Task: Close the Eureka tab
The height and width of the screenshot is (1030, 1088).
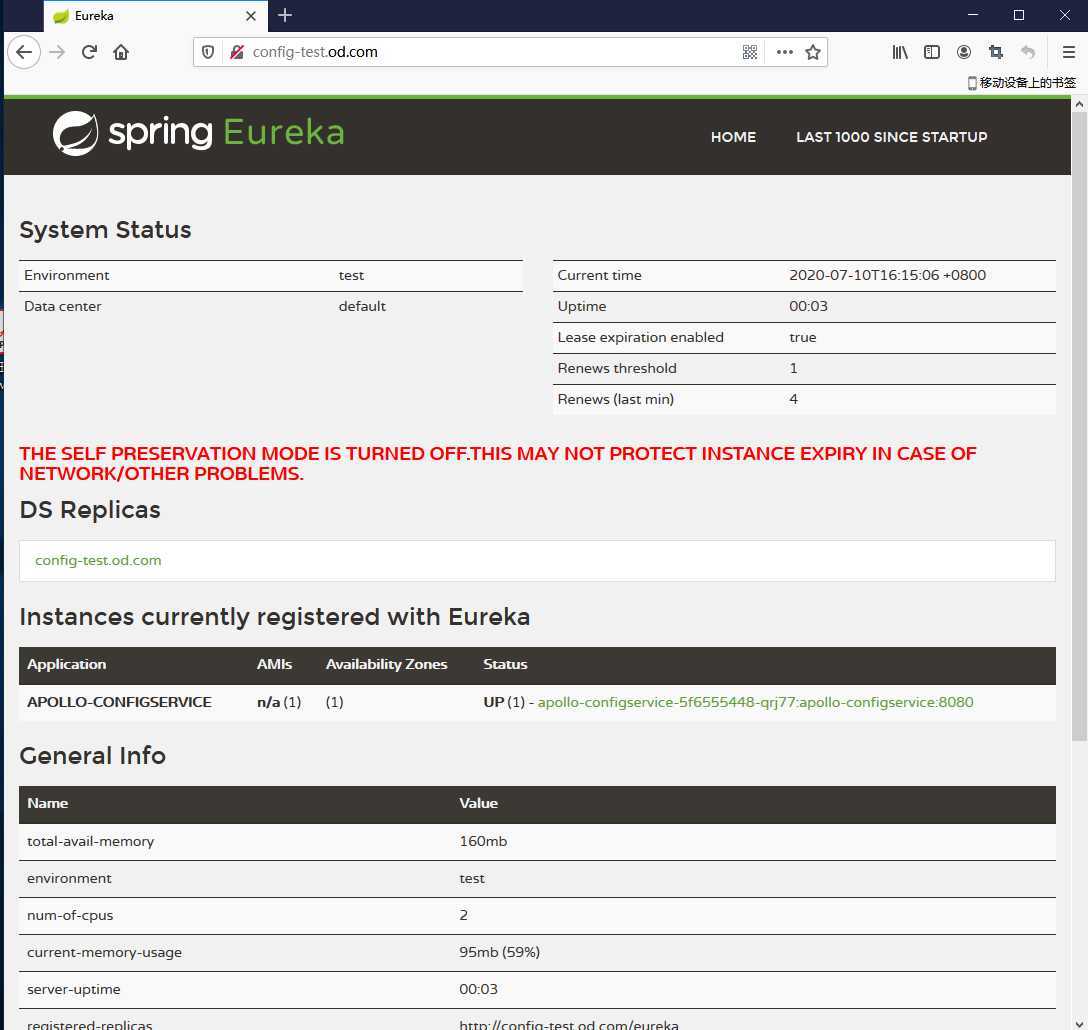Action: tap(251, 15)
